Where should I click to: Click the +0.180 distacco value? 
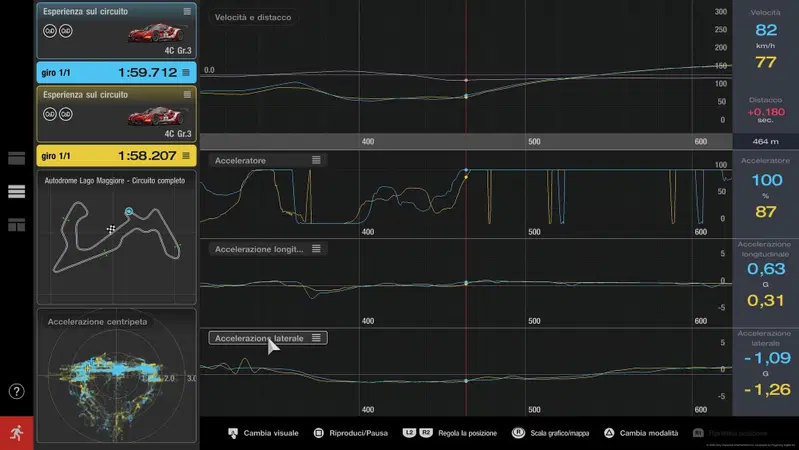tap(766, 112)
